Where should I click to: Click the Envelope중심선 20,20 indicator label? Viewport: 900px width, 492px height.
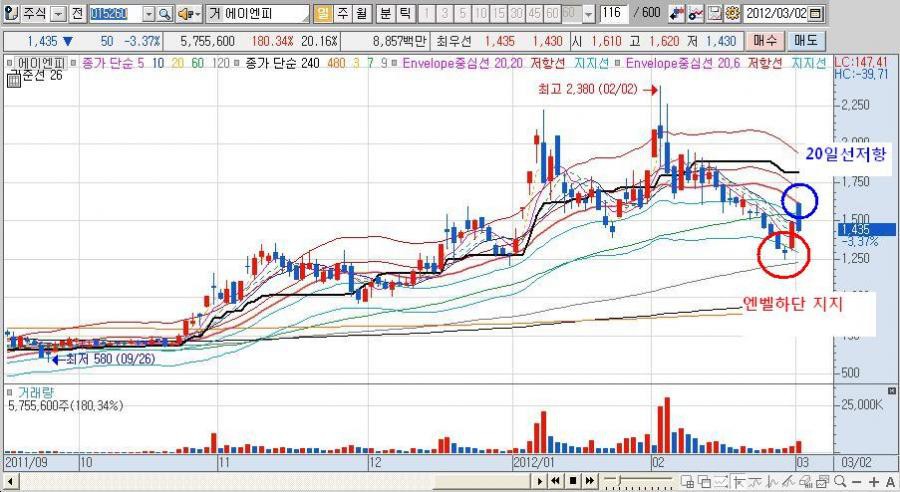pos(463,63)
